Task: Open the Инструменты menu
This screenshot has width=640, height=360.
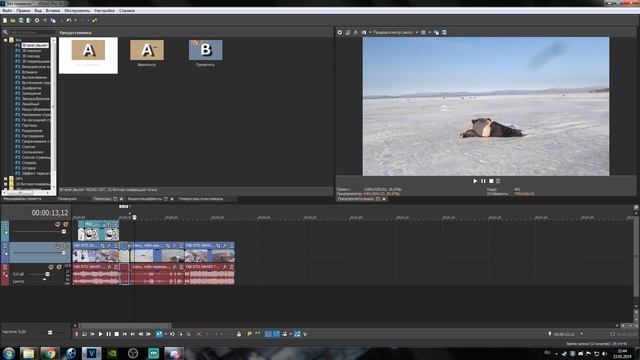Action: click(x=77, y=11)
